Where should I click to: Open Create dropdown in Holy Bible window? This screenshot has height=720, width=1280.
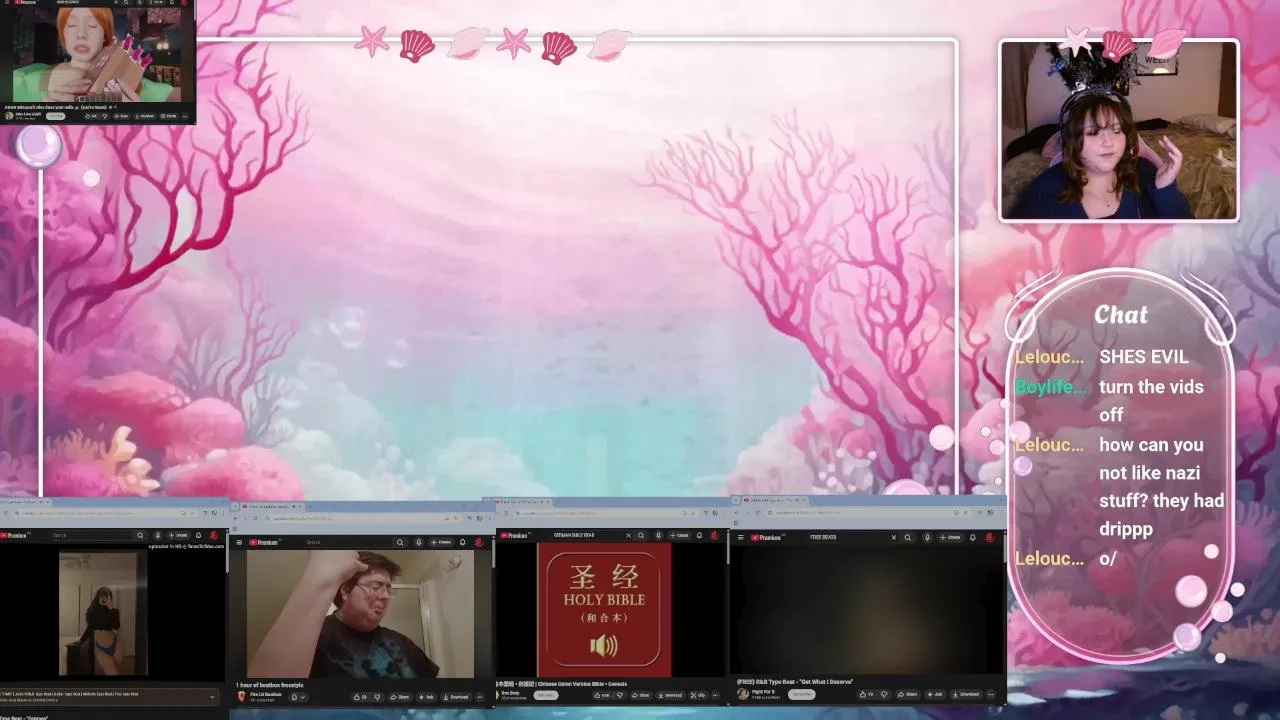pos(681,535)
